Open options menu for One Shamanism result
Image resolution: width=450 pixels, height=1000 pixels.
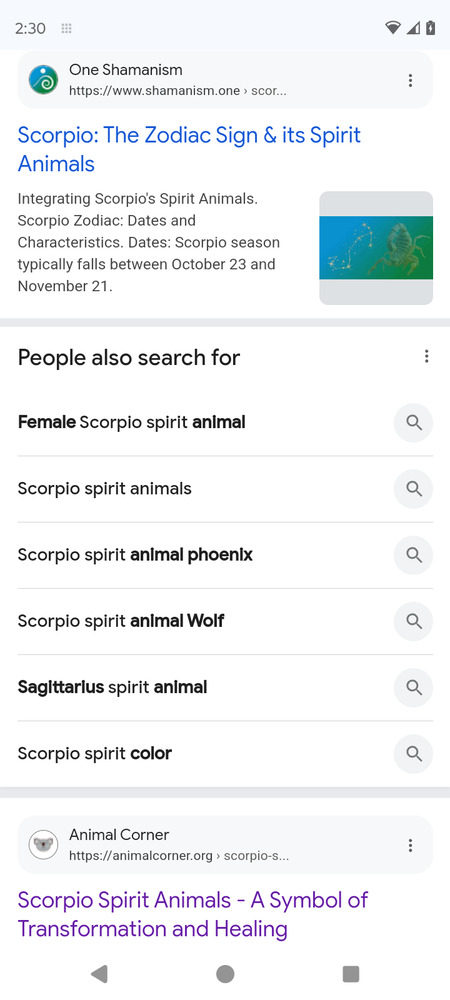click(410, 80)
